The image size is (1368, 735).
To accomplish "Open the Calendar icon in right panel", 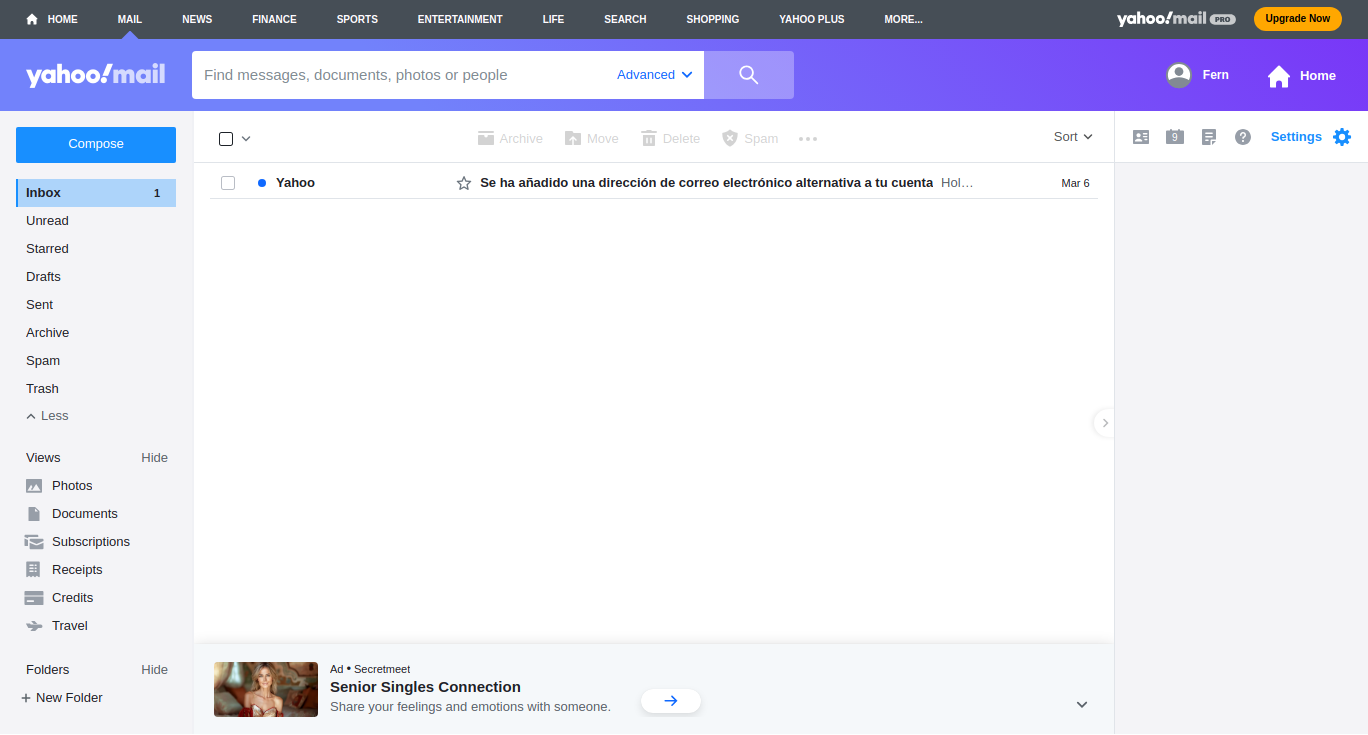I will [x=1175, y=137].
